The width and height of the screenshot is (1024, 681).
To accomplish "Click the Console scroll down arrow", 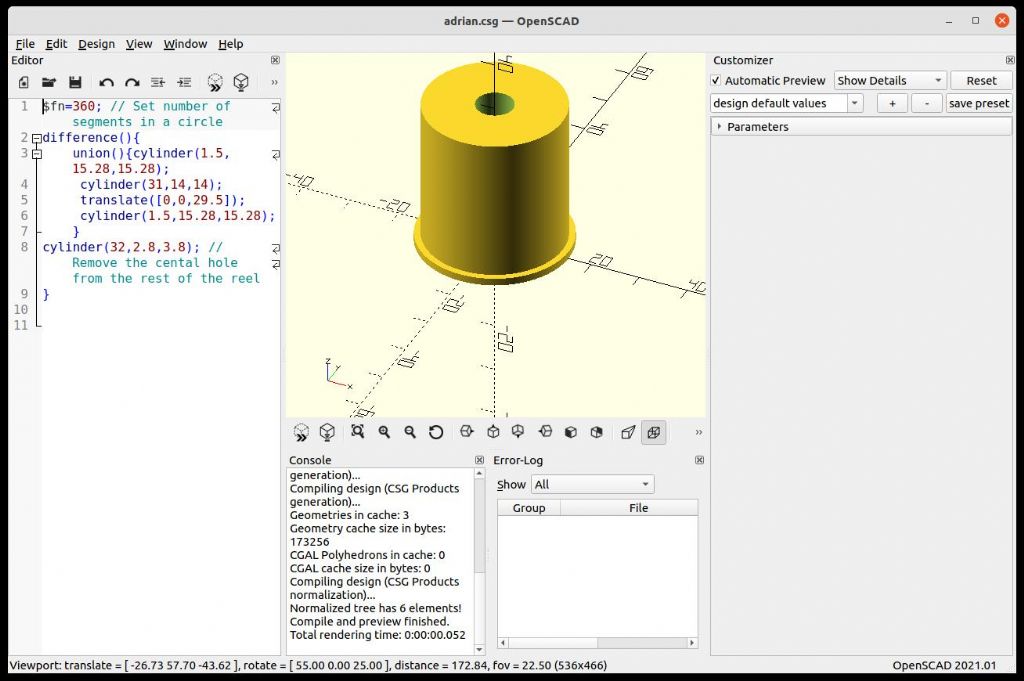I will point(479,649).
